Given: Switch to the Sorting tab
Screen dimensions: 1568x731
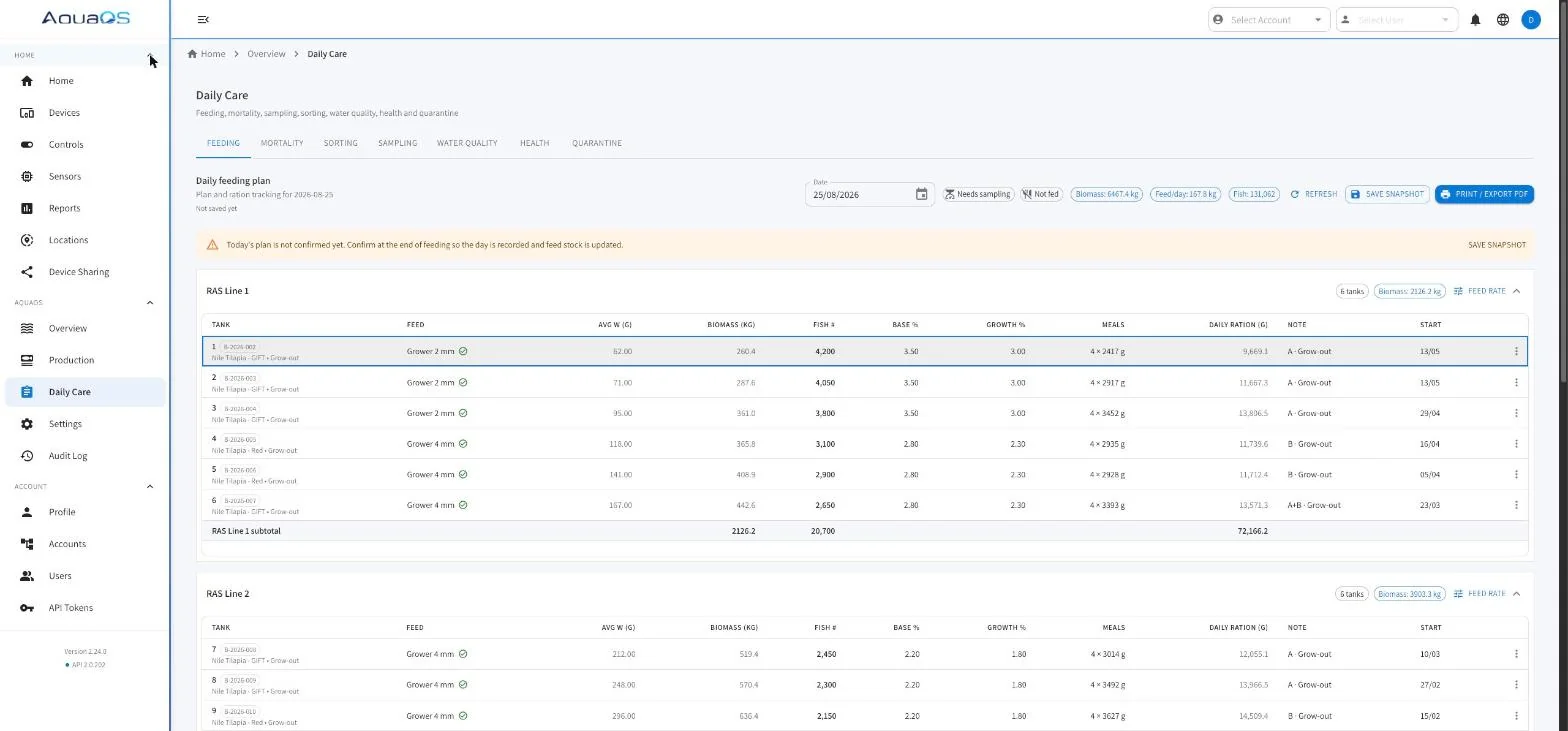Looking at the screenshot, I should 341,143.
